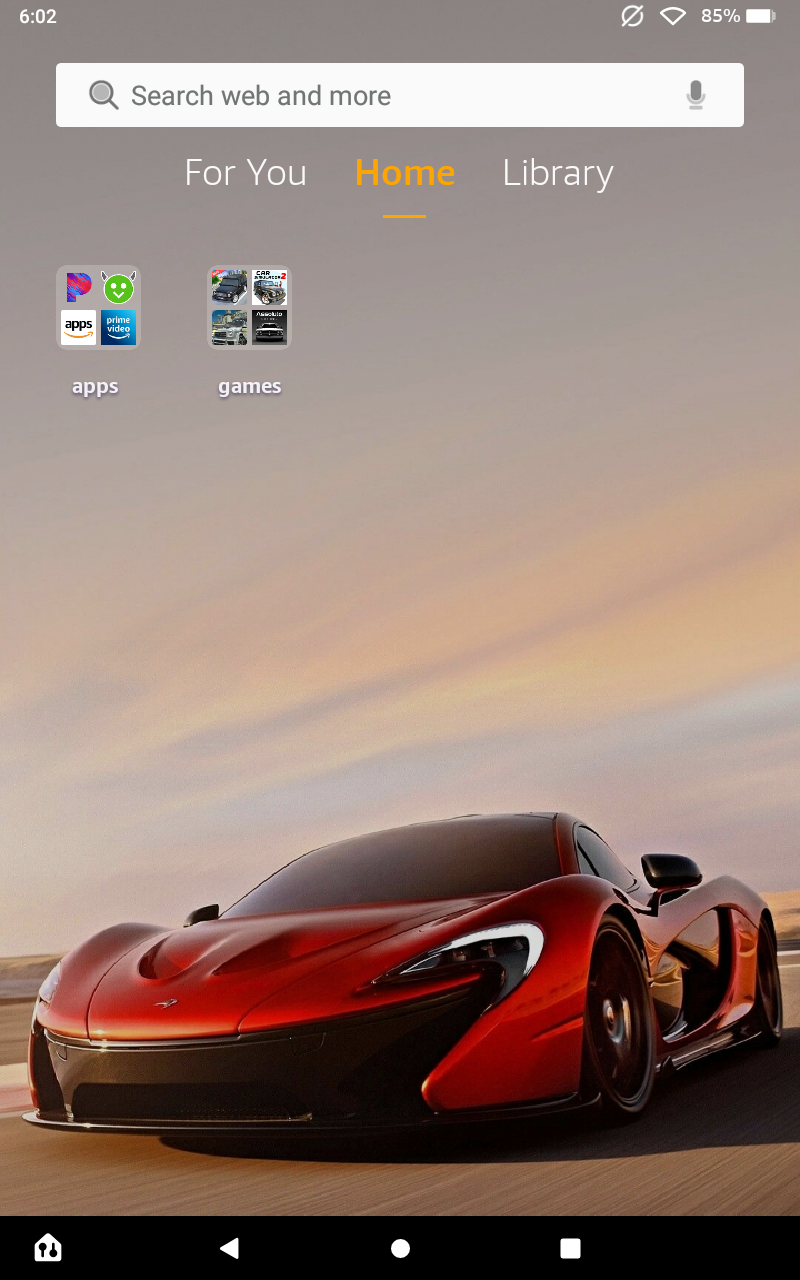Tap the magnifier search icon
Viewport: 800px width, 1280px height.
pos(103,95)
